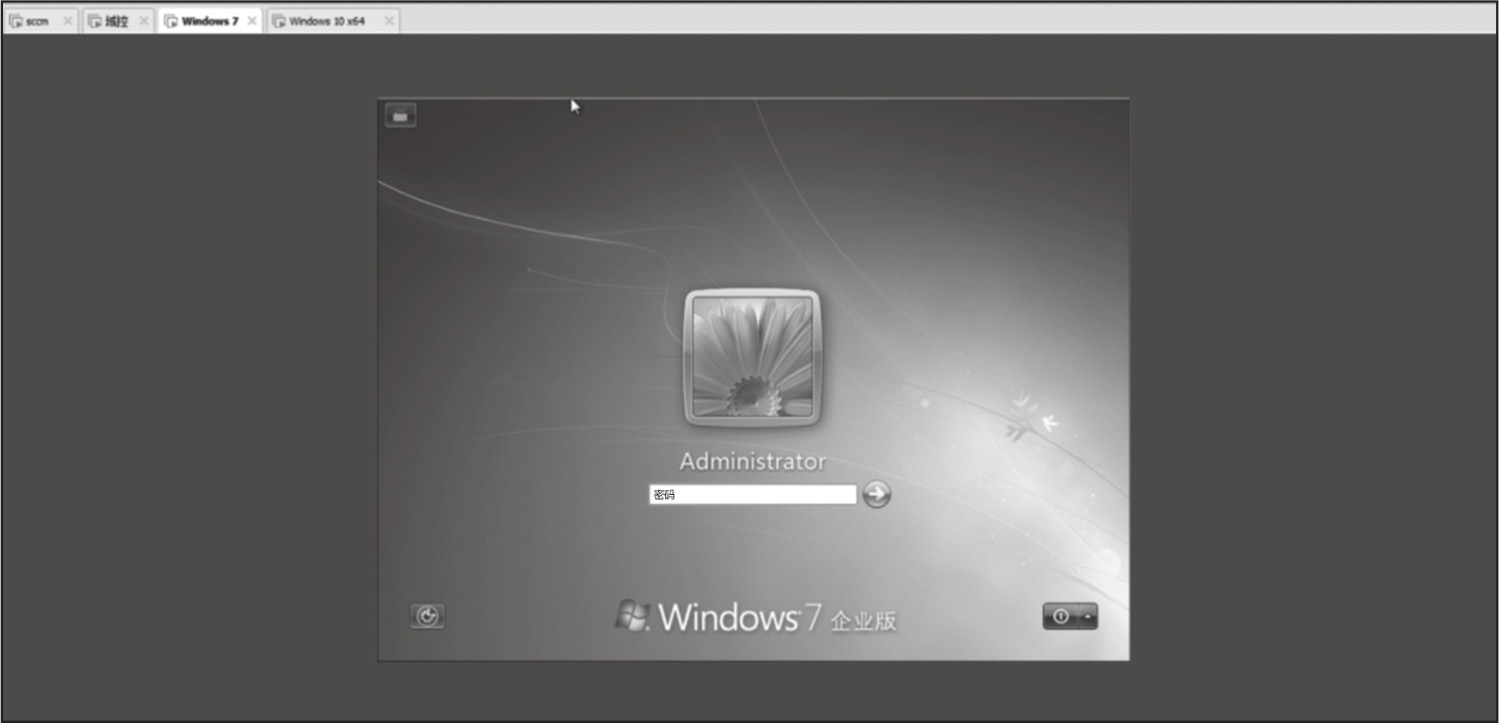Select the Administrator account picture
Image resolution: width=1499 pixels, height=723 pixels.
pos(753,357)
